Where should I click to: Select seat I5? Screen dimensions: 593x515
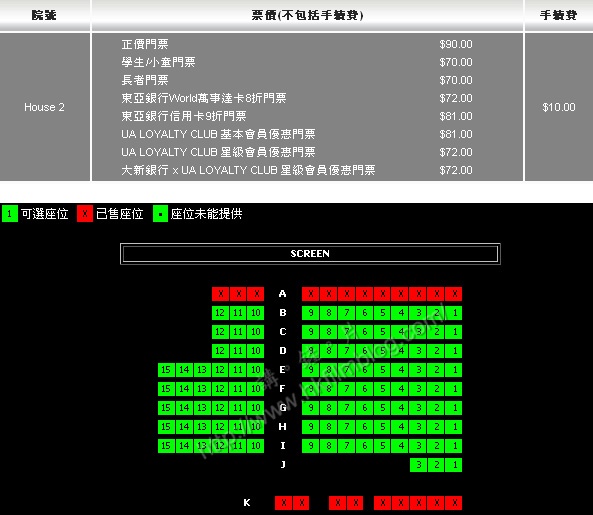pos(383,446)
